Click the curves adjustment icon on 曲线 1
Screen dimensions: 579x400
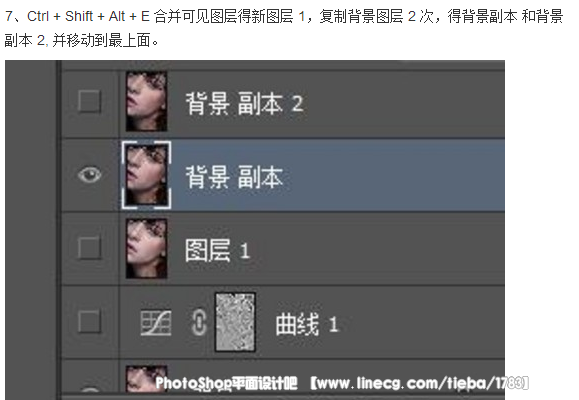pos(156,322)
